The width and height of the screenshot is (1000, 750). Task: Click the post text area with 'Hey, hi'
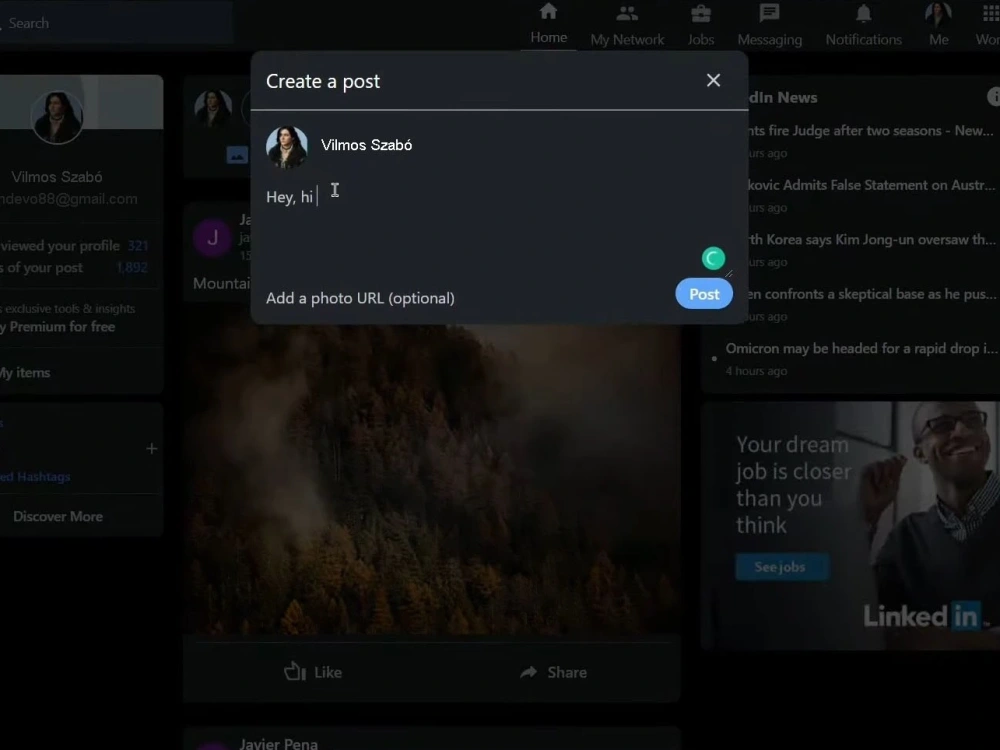coord(499,228)
